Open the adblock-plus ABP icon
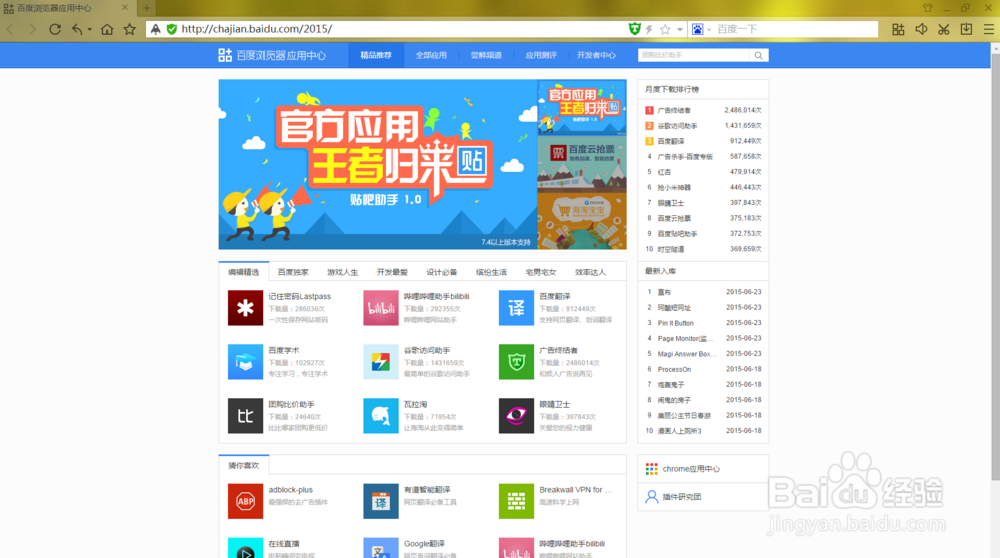1000x558 pixels. [x=246, y=501]
